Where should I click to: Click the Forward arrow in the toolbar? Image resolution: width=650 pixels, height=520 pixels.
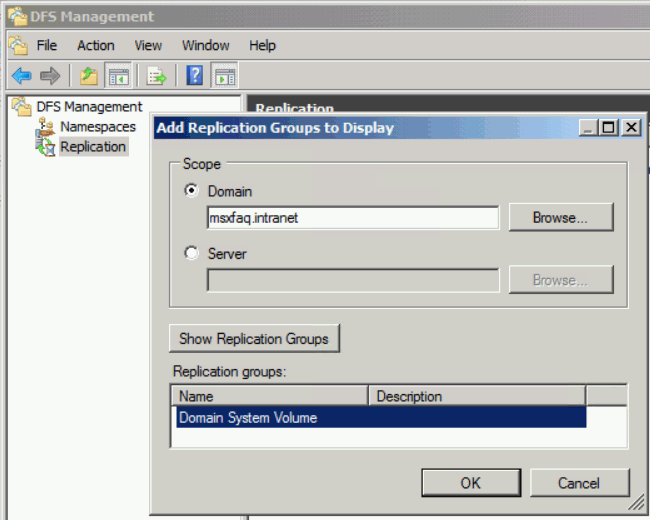[50, 76]
